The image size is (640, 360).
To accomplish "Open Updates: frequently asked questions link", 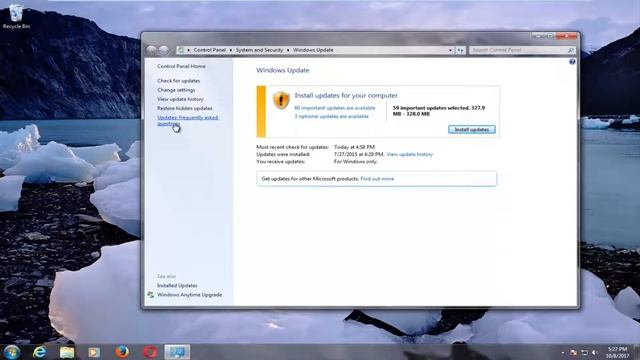I will 187,120.
